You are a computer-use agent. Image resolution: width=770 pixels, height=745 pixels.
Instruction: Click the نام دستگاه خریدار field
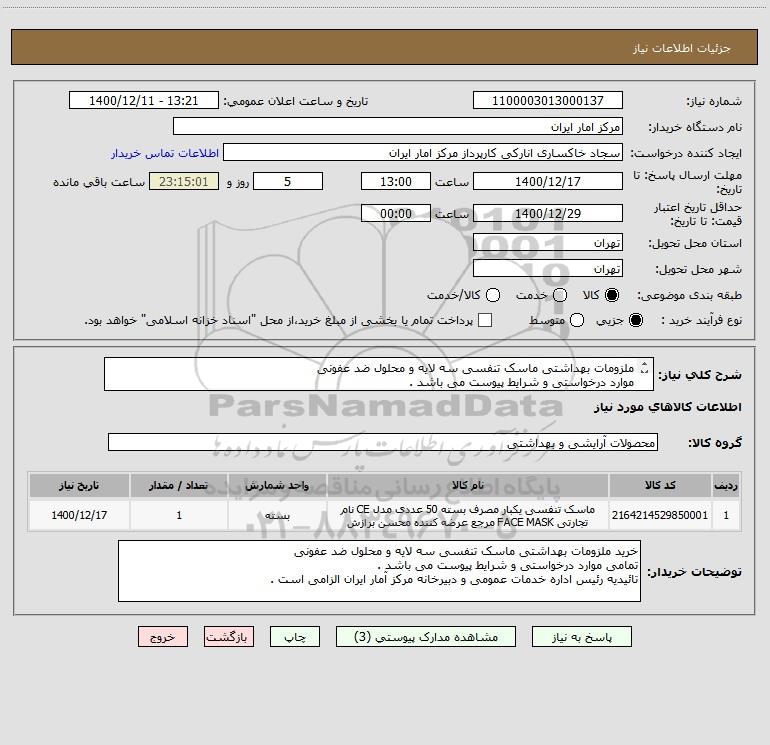click(398, 127)
